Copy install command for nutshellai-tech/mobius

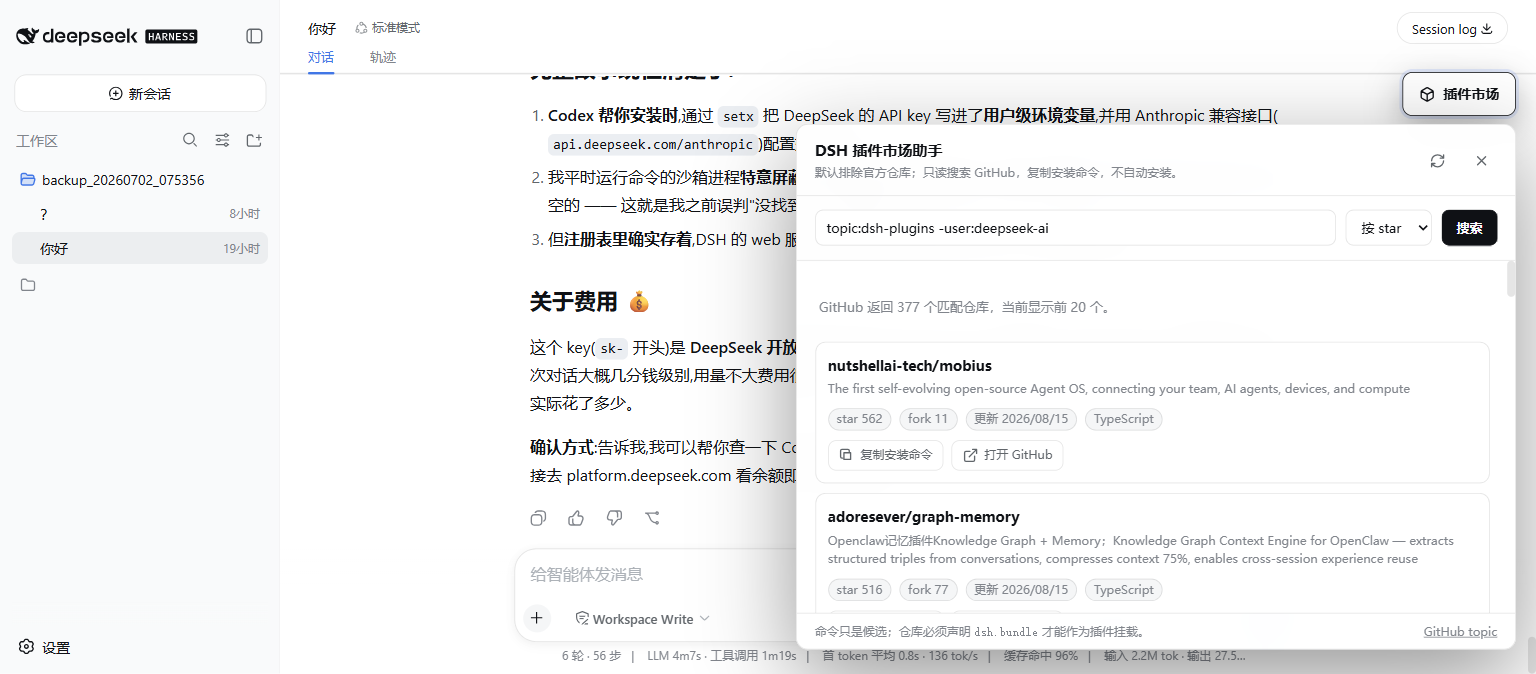pyautogui.click(x=886, y=454)
